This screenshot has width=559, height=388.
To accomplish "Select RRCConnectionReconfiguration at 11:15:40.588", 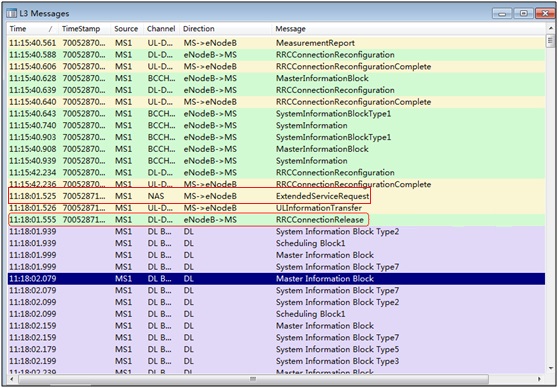I will 276,55.
